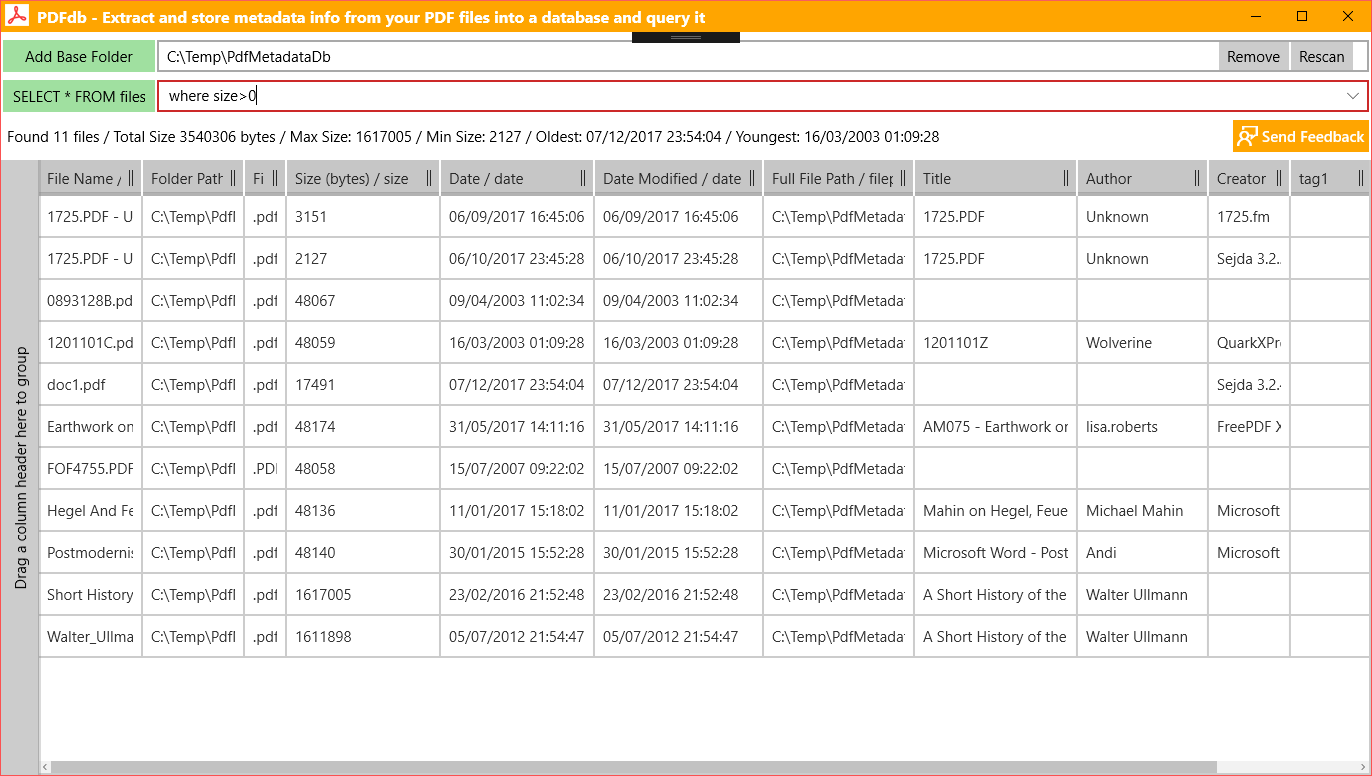The width and height of the screenshot is (1372, 776).
Task: Click the top drag handle bar
Action: click(x=686, y=37)
